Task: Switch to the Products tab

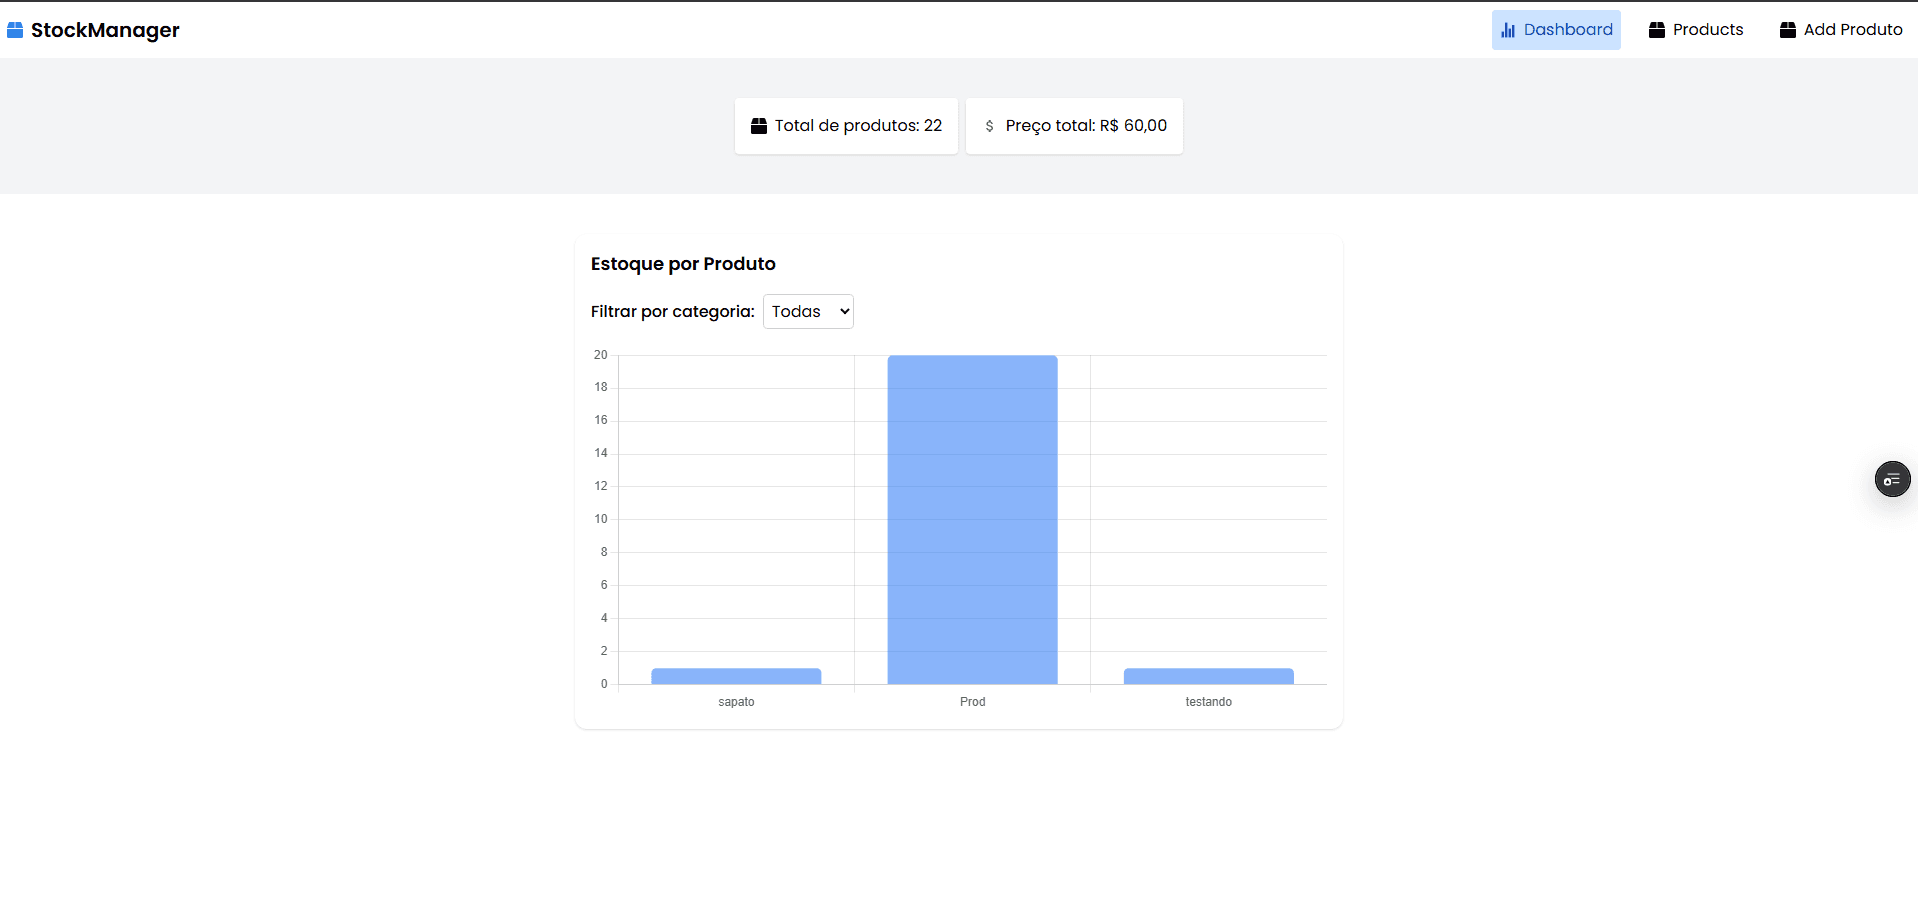Action: (1695, 29)
